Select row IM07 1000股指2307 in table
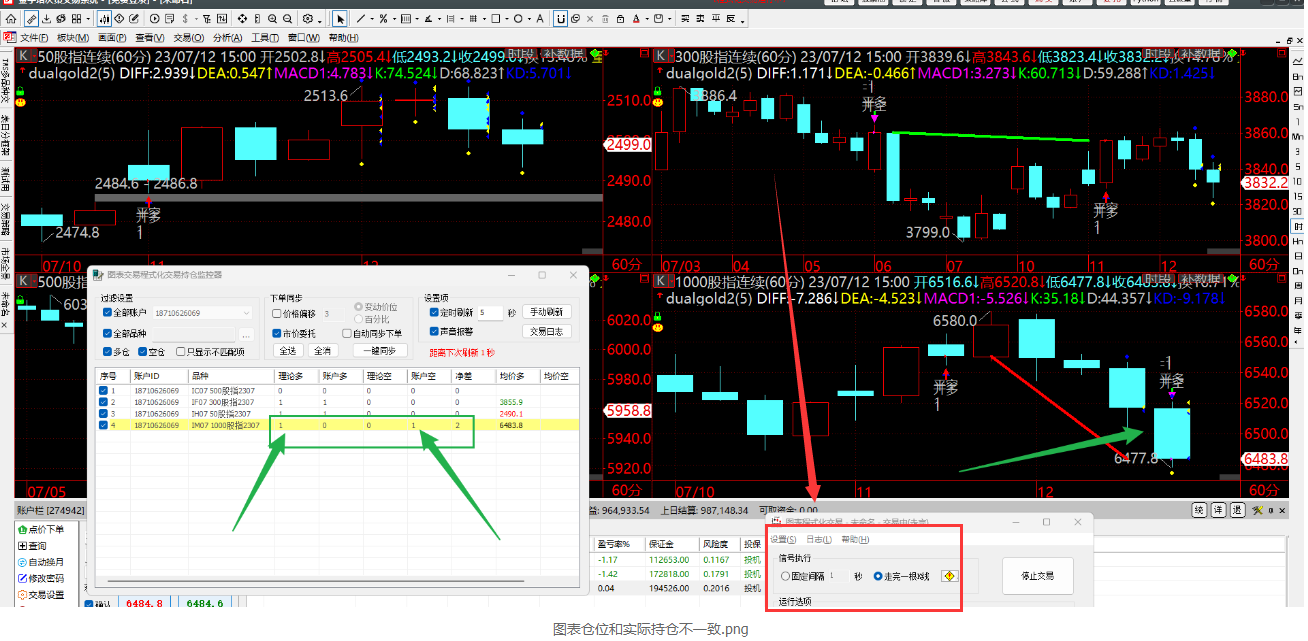 pos(336,425)
